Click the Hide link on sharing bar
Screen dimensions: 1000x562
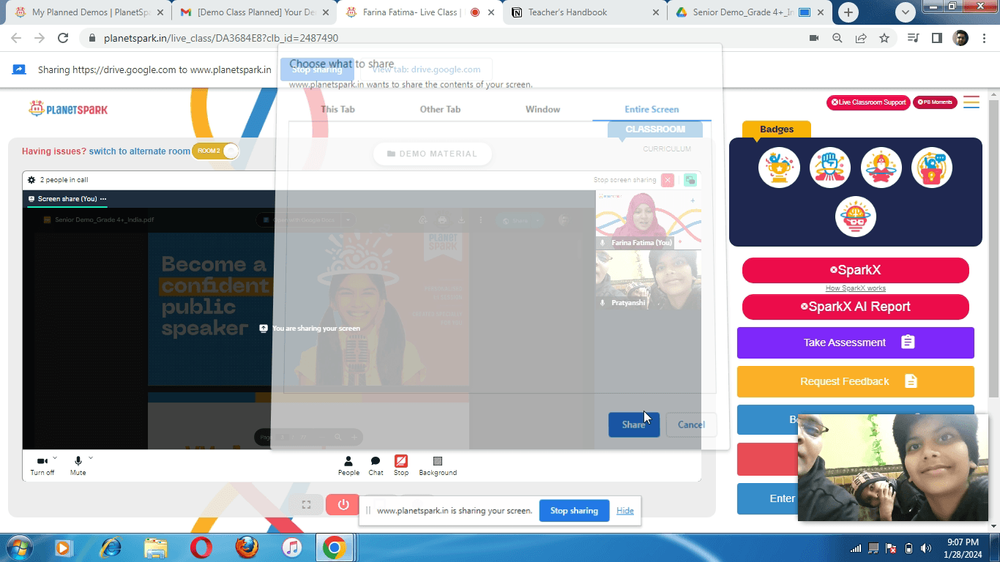pyautogui.click(x=625, y=510)
